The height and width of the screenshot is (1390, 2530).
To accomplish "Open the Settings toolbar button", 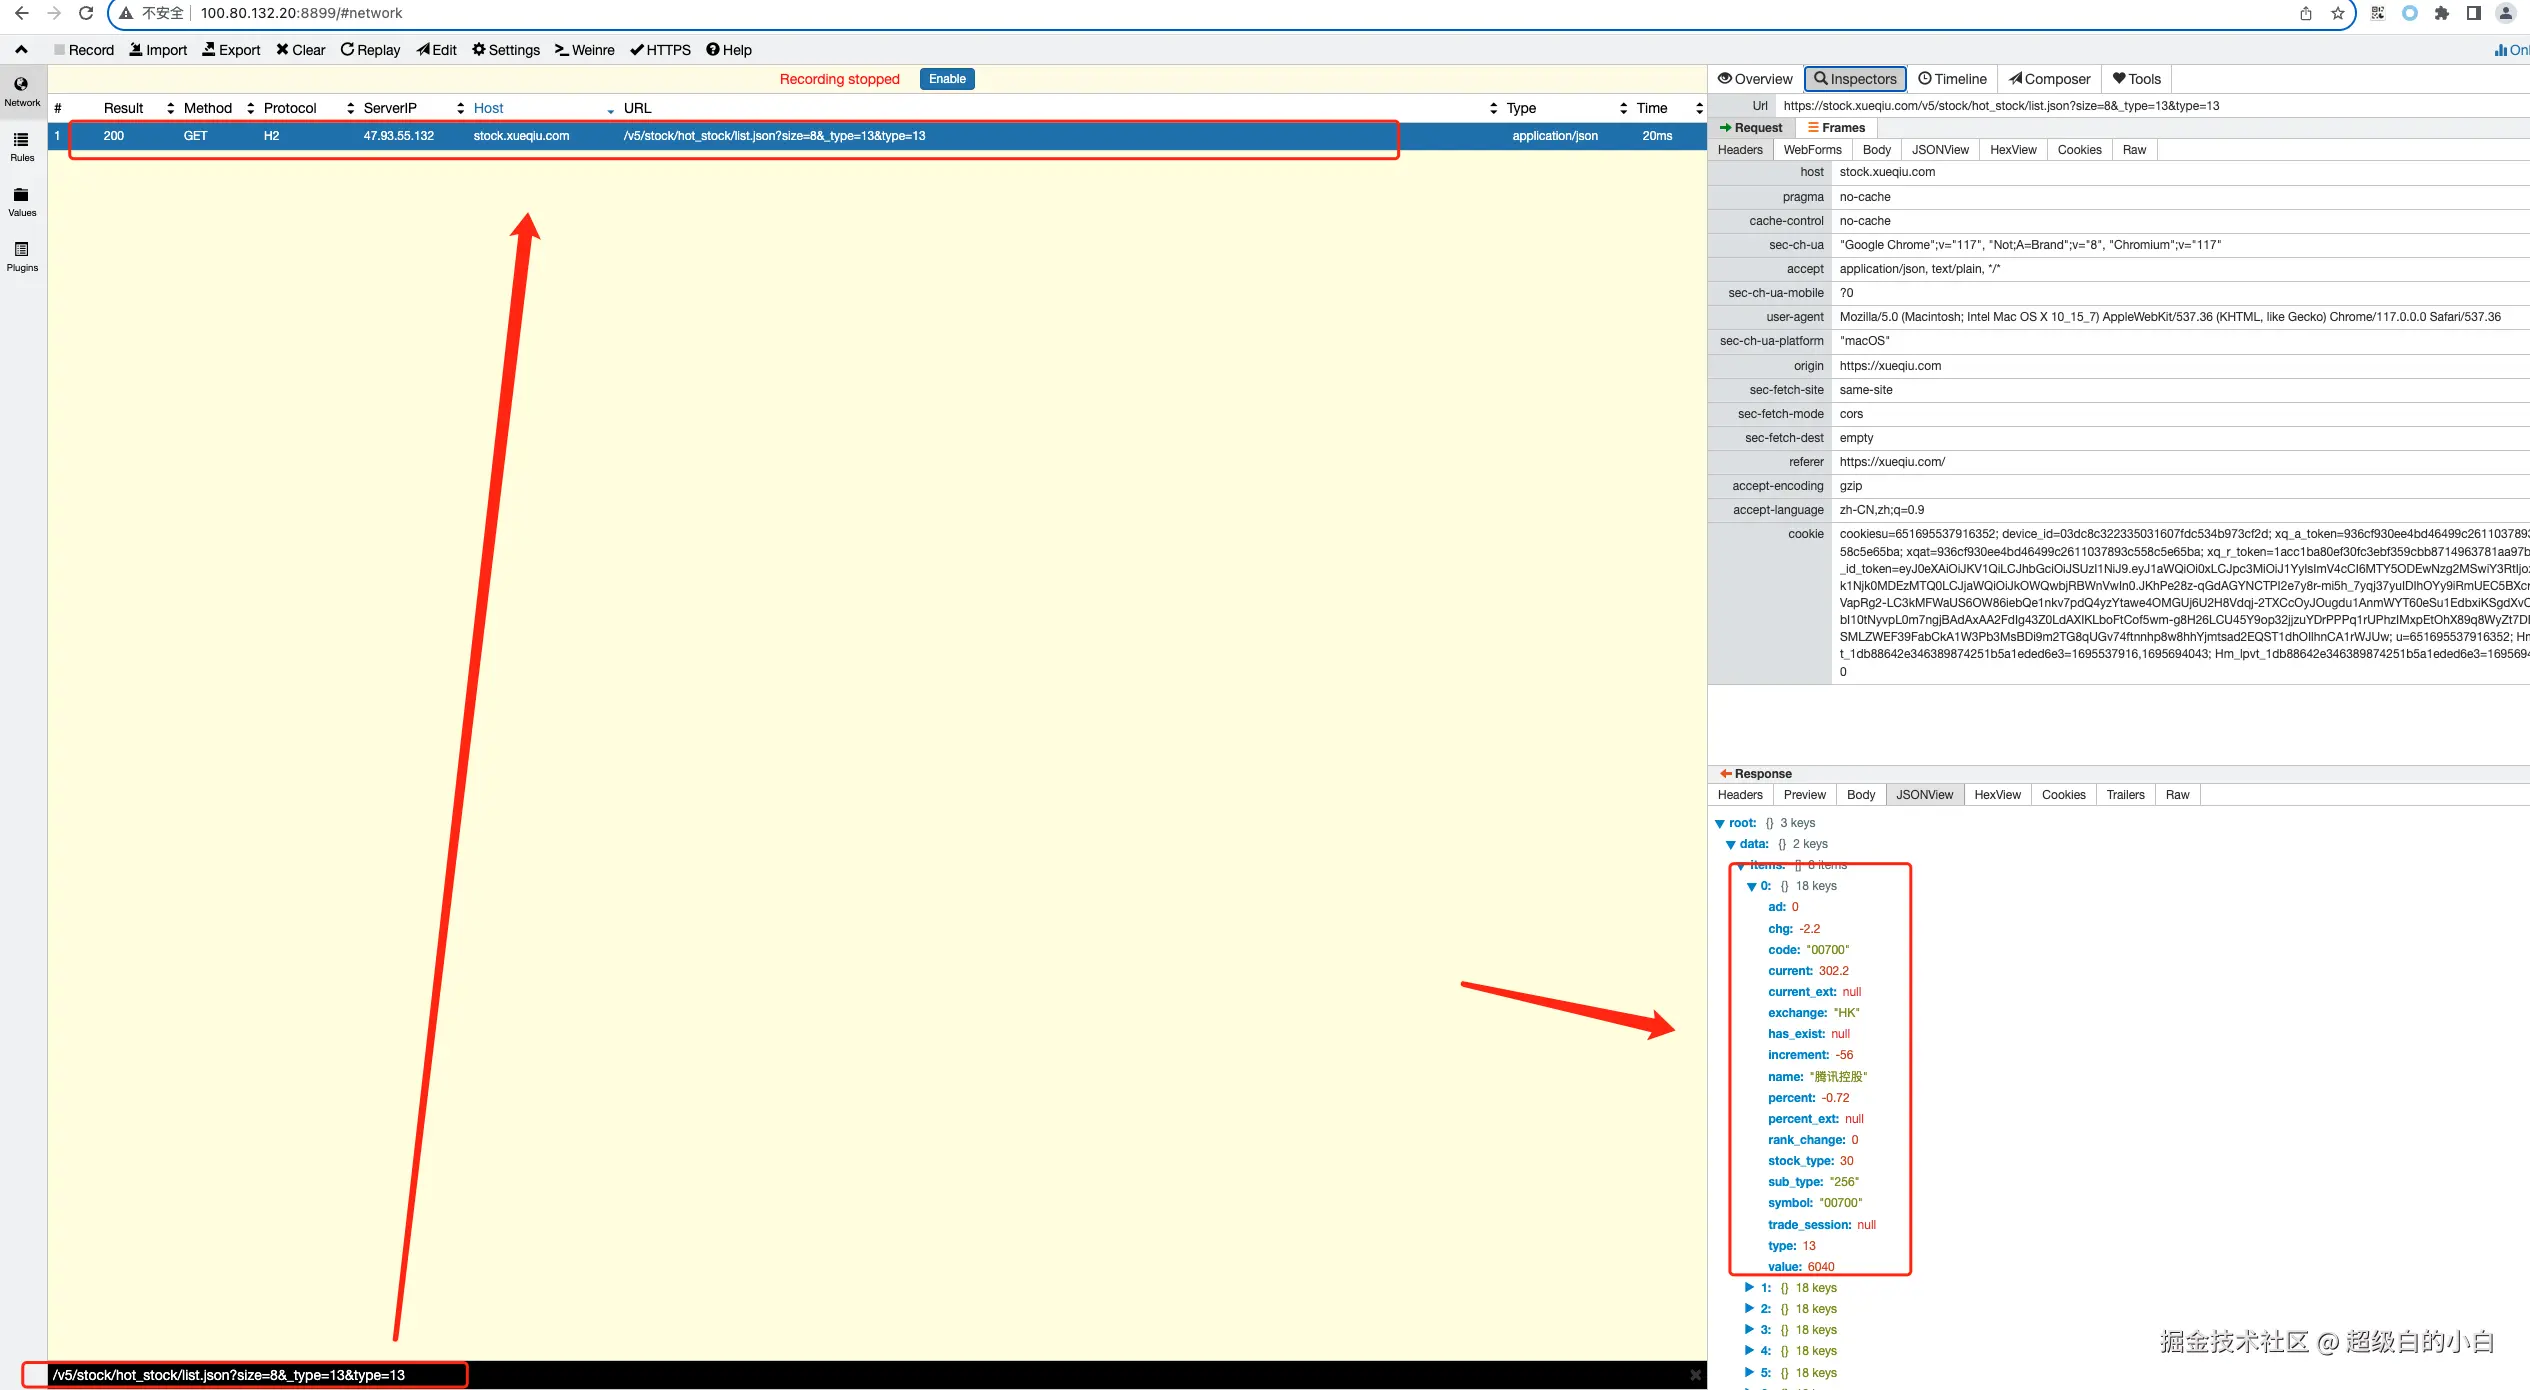I will point(506,50).
